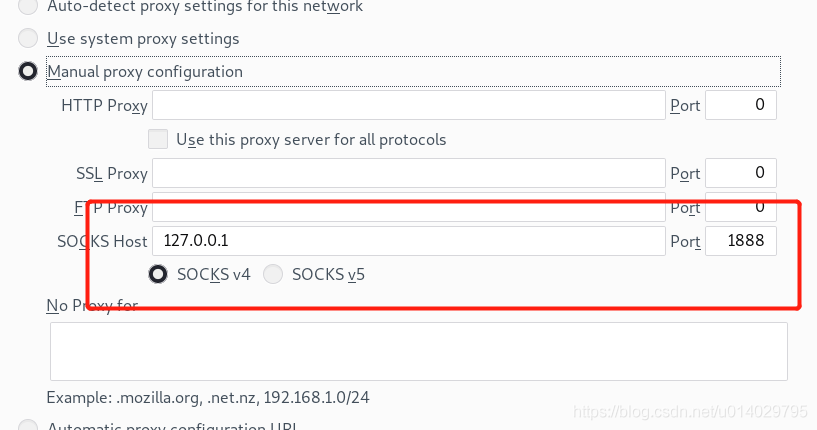Click the SSL Proxy label text
Screen dimensions: 817x430
[x=111, y=173]
